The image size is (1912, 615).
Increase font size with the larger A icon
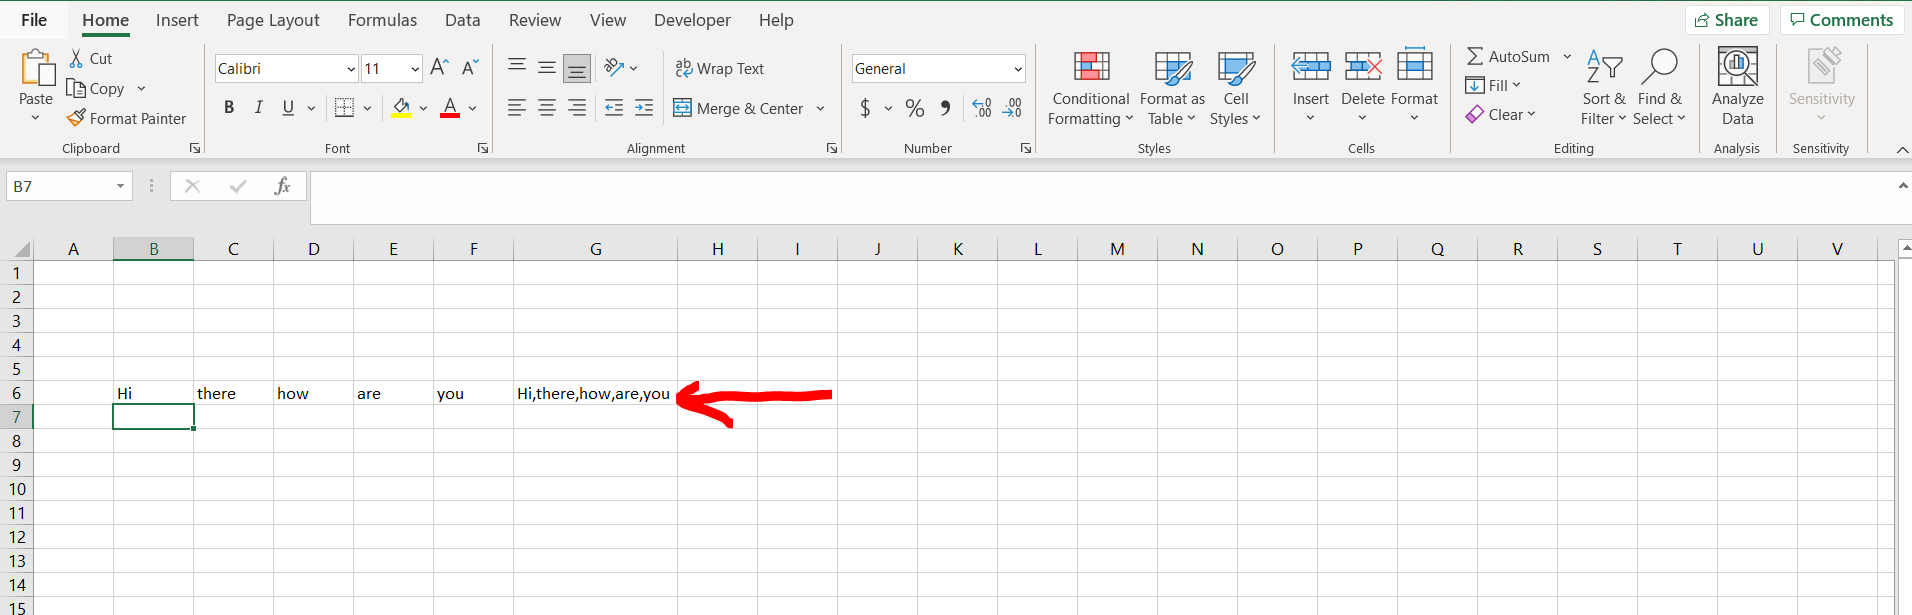[x=439, y=68]
